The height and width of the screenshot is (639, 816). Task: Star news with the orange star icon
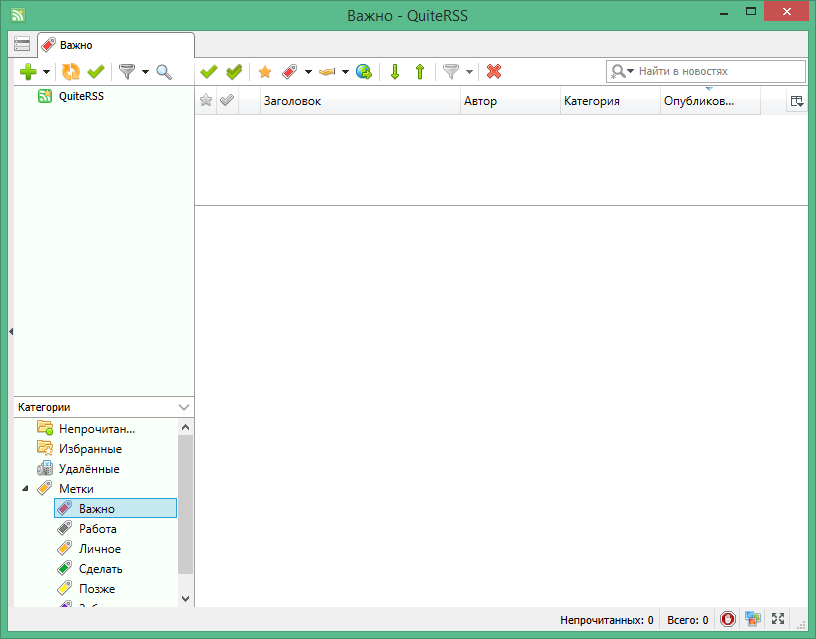click(265, 72)
